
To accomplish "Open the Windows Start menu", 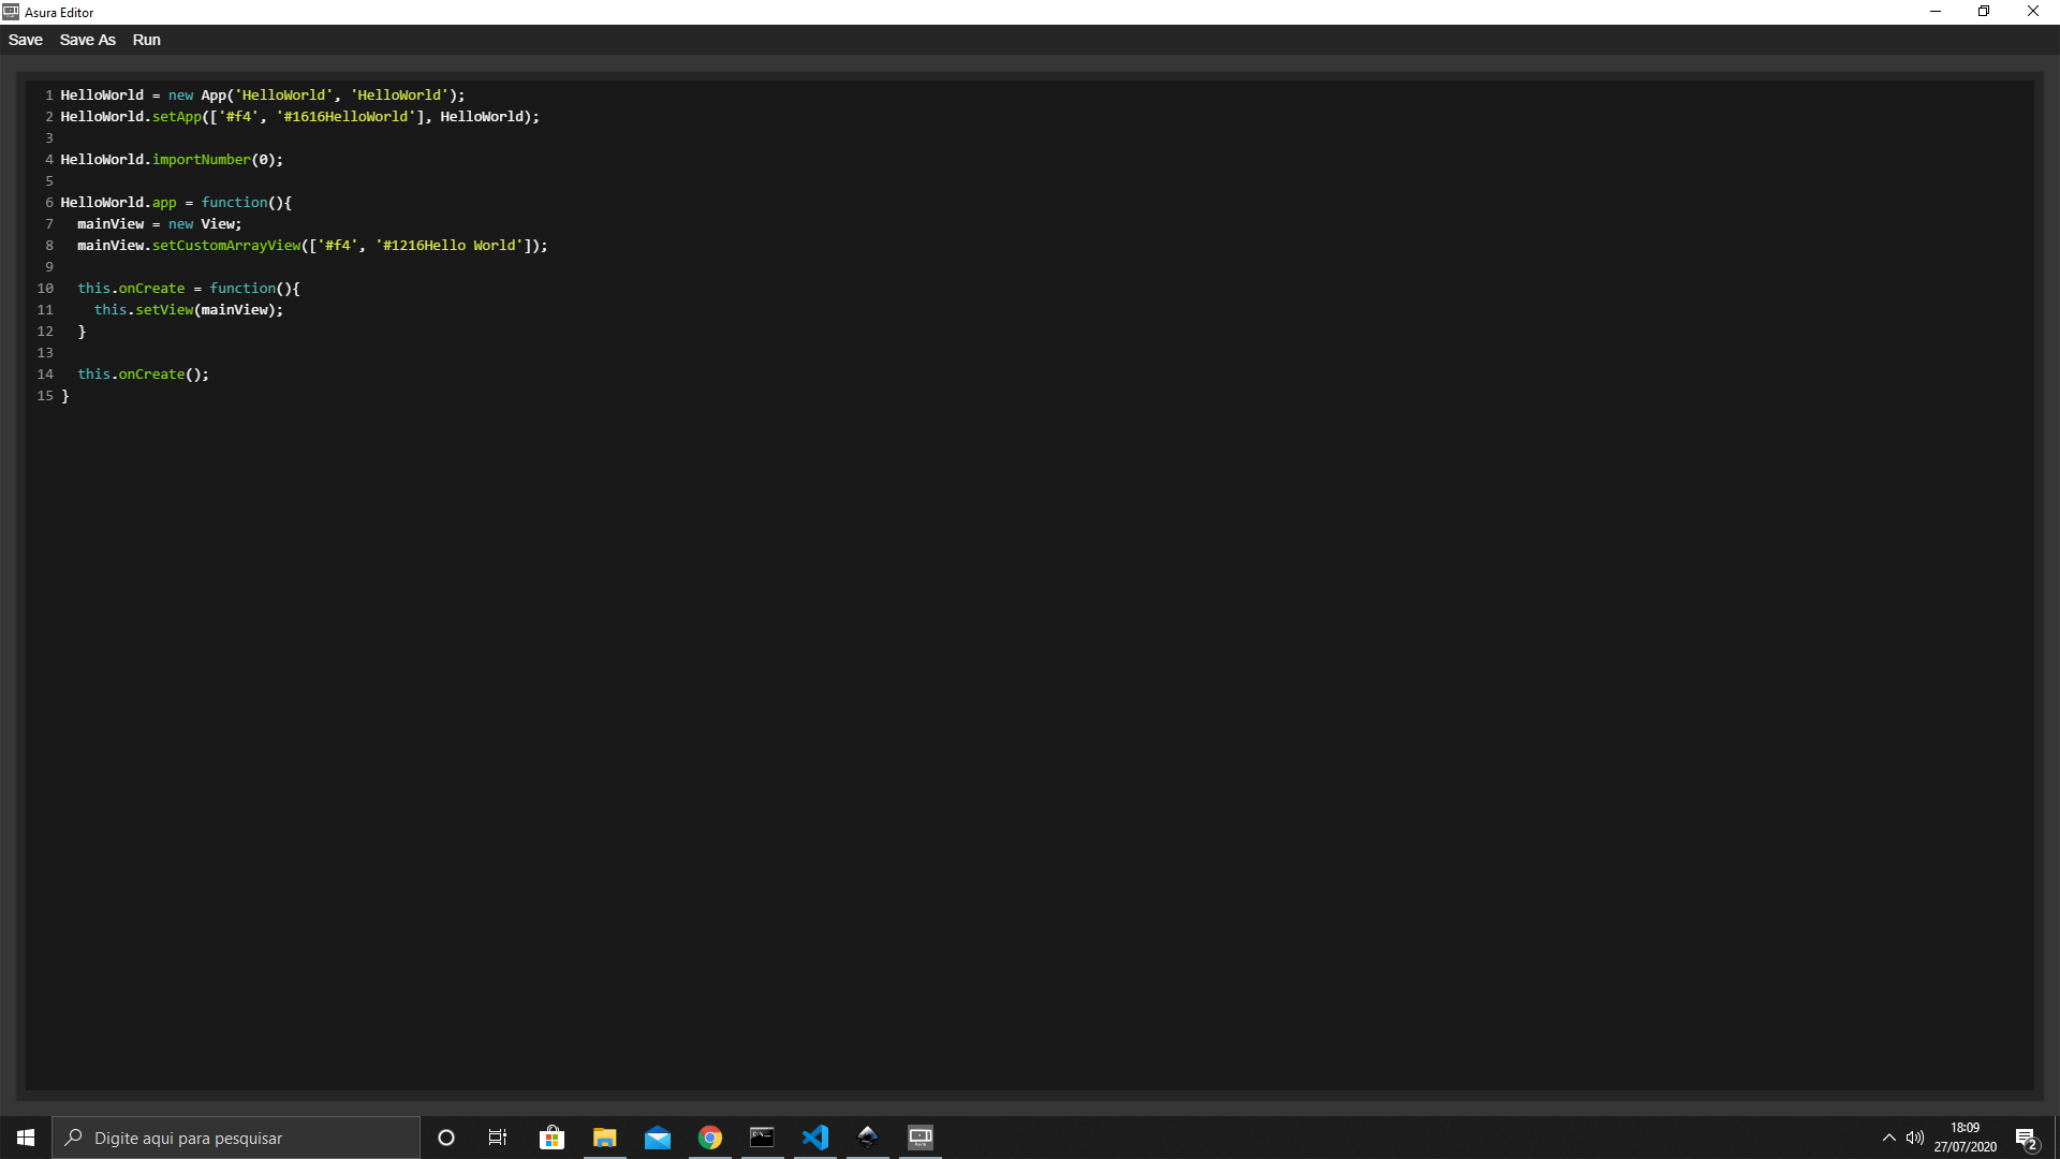I will [25, 1137].
